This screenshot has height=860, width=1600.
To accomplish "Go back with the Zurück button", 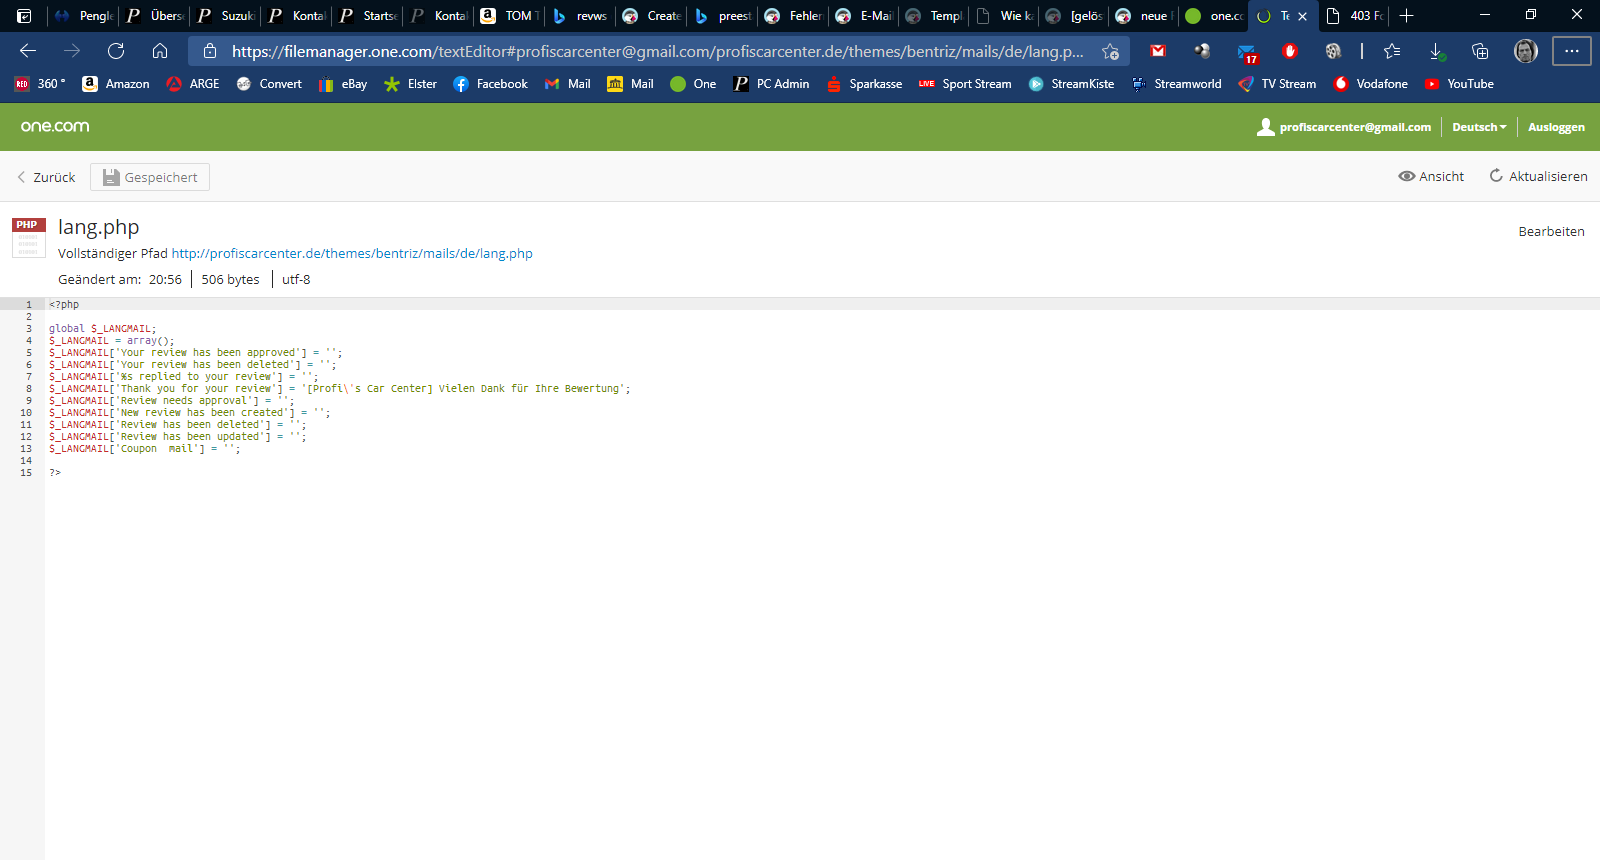I will coord(46,177).
